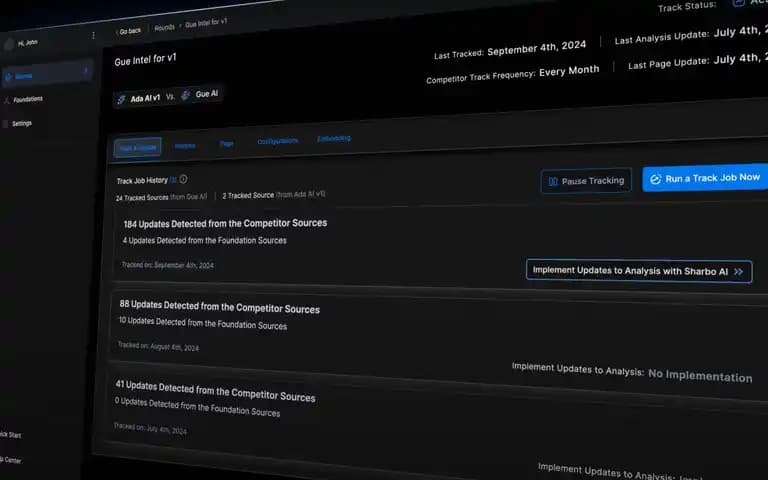
Task: Click Run a Track Job Now
Action: point(705,178)
